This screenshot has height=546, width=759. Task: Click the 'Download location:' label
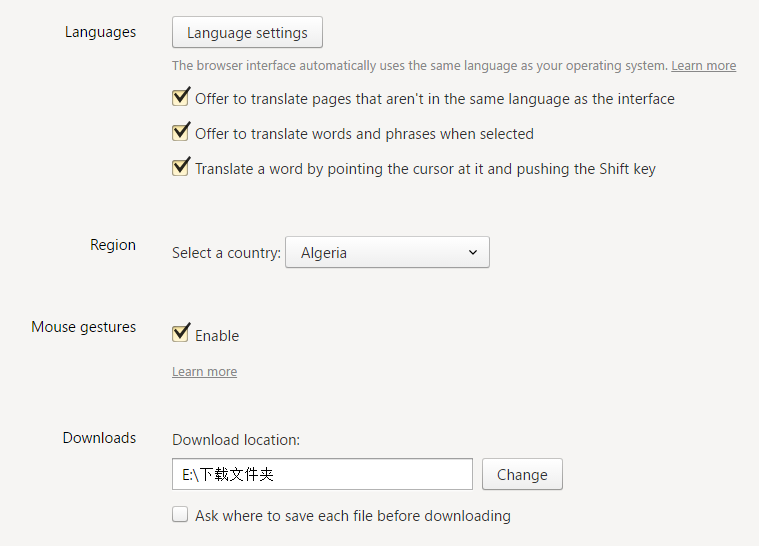click(236, 440)
